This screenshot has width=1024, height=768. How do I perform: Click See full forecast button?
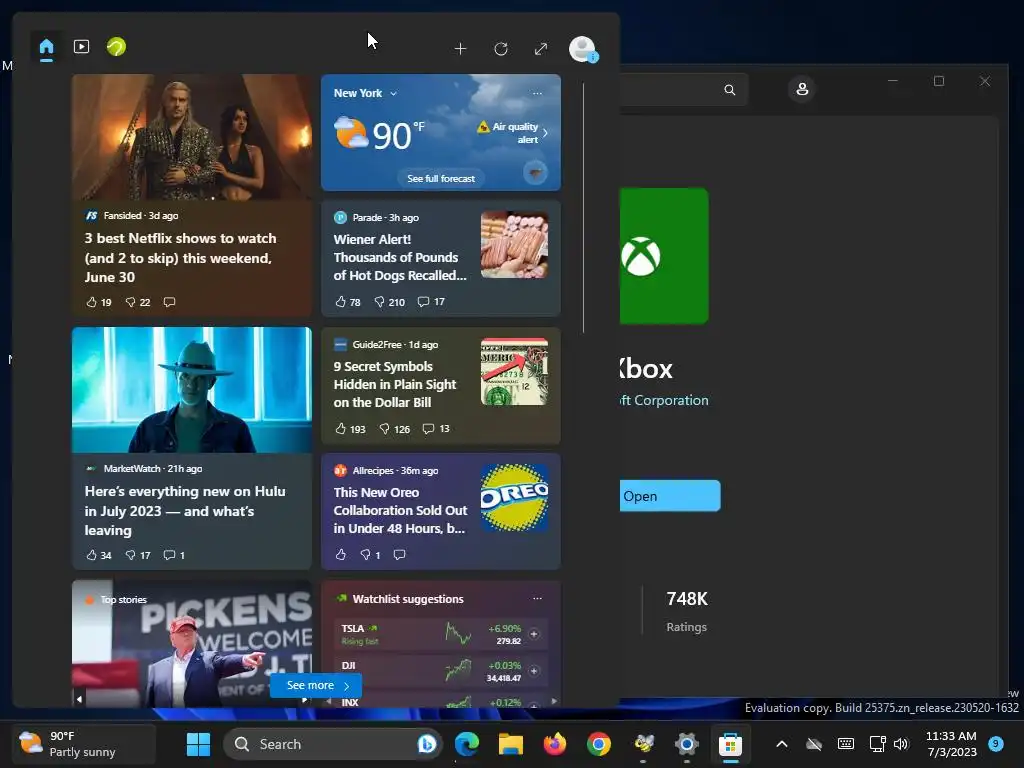click(x=441, y=178)
